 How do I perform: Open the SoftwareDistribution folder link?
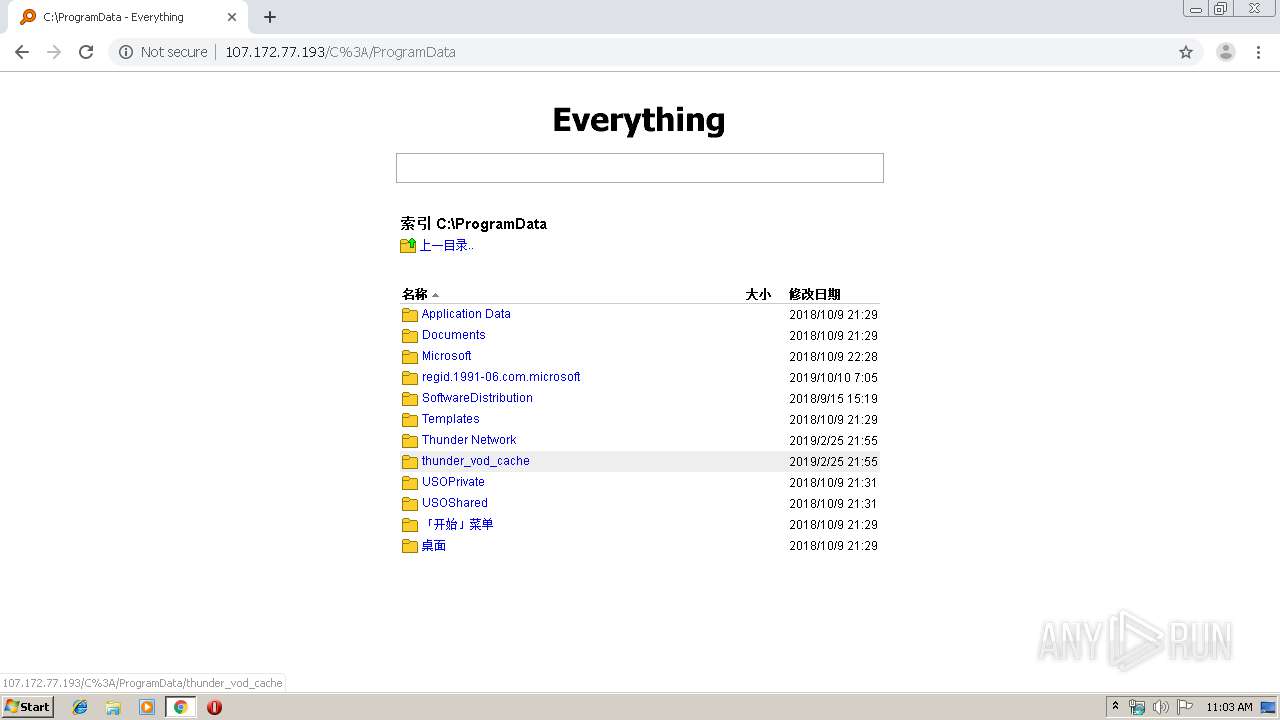(477, 398)
